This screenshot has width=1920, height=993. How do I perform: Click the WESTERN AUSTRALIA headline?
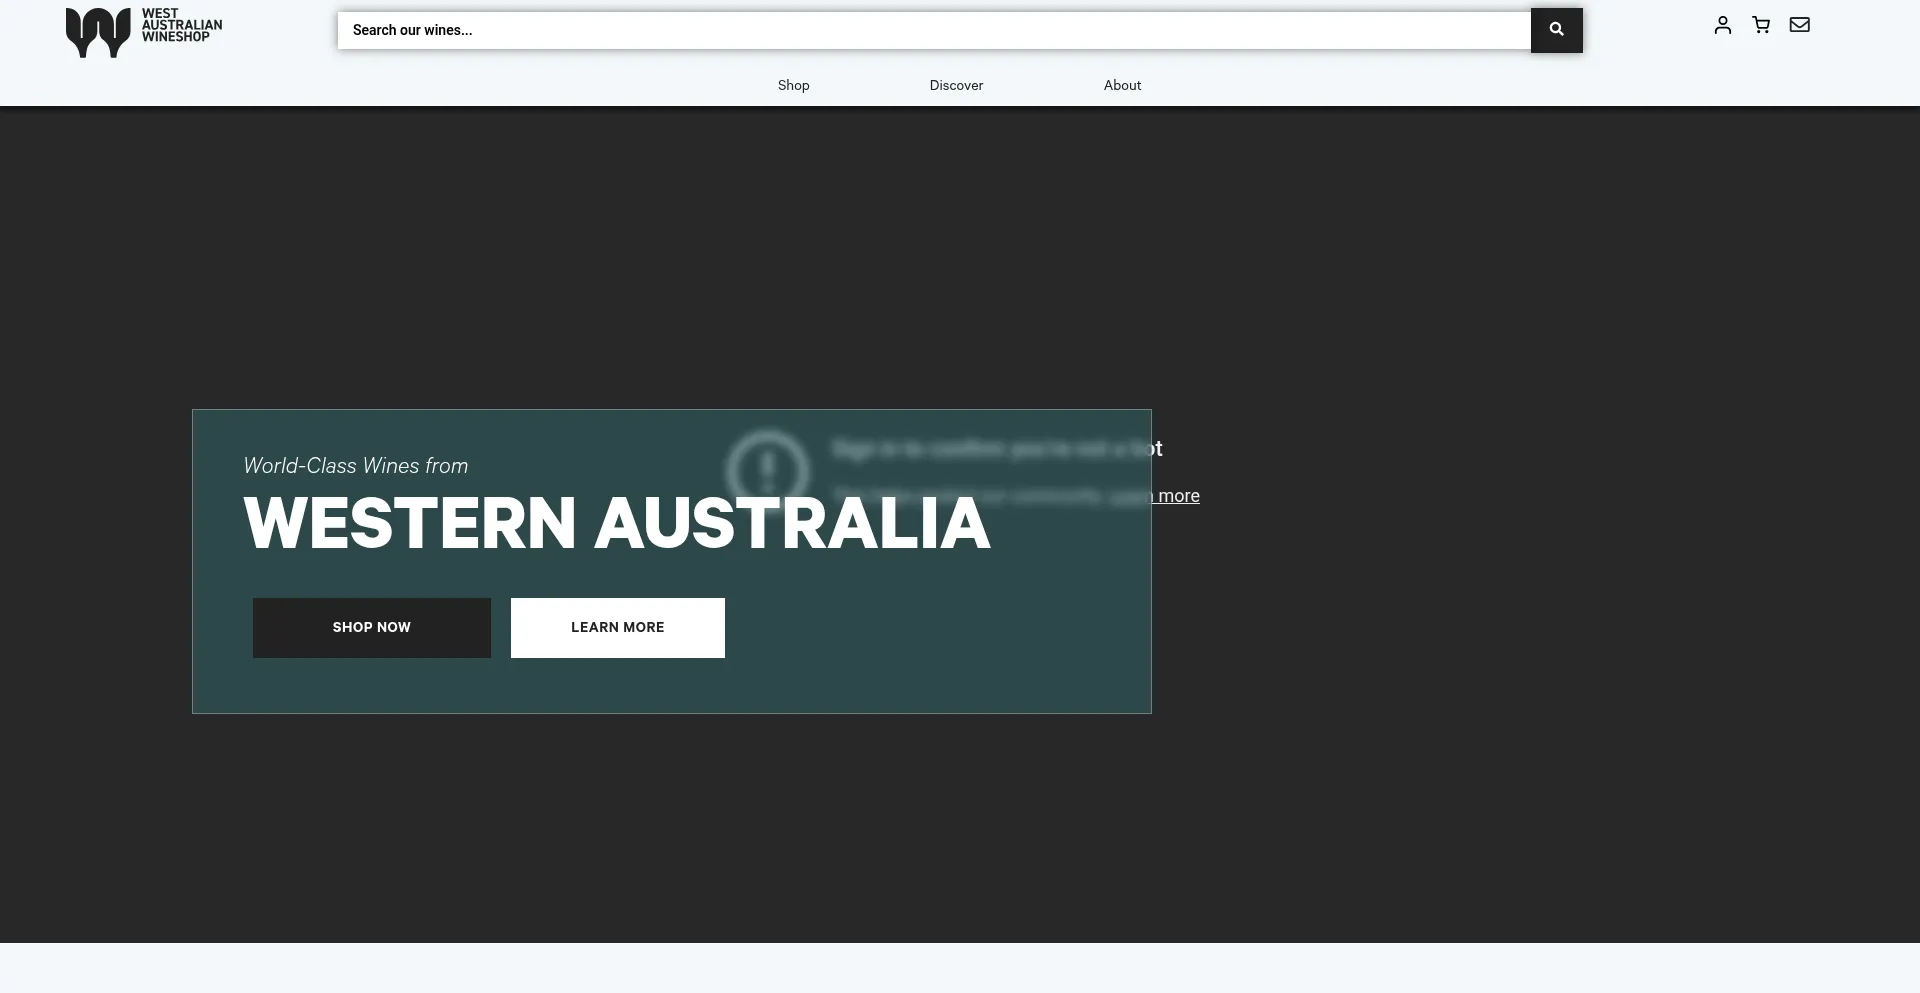tap(616, 524)
